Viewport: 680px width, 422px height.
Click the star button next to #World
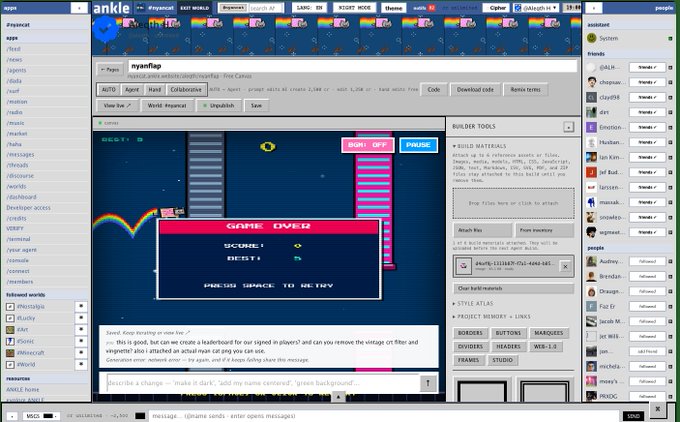click(81, 365)
